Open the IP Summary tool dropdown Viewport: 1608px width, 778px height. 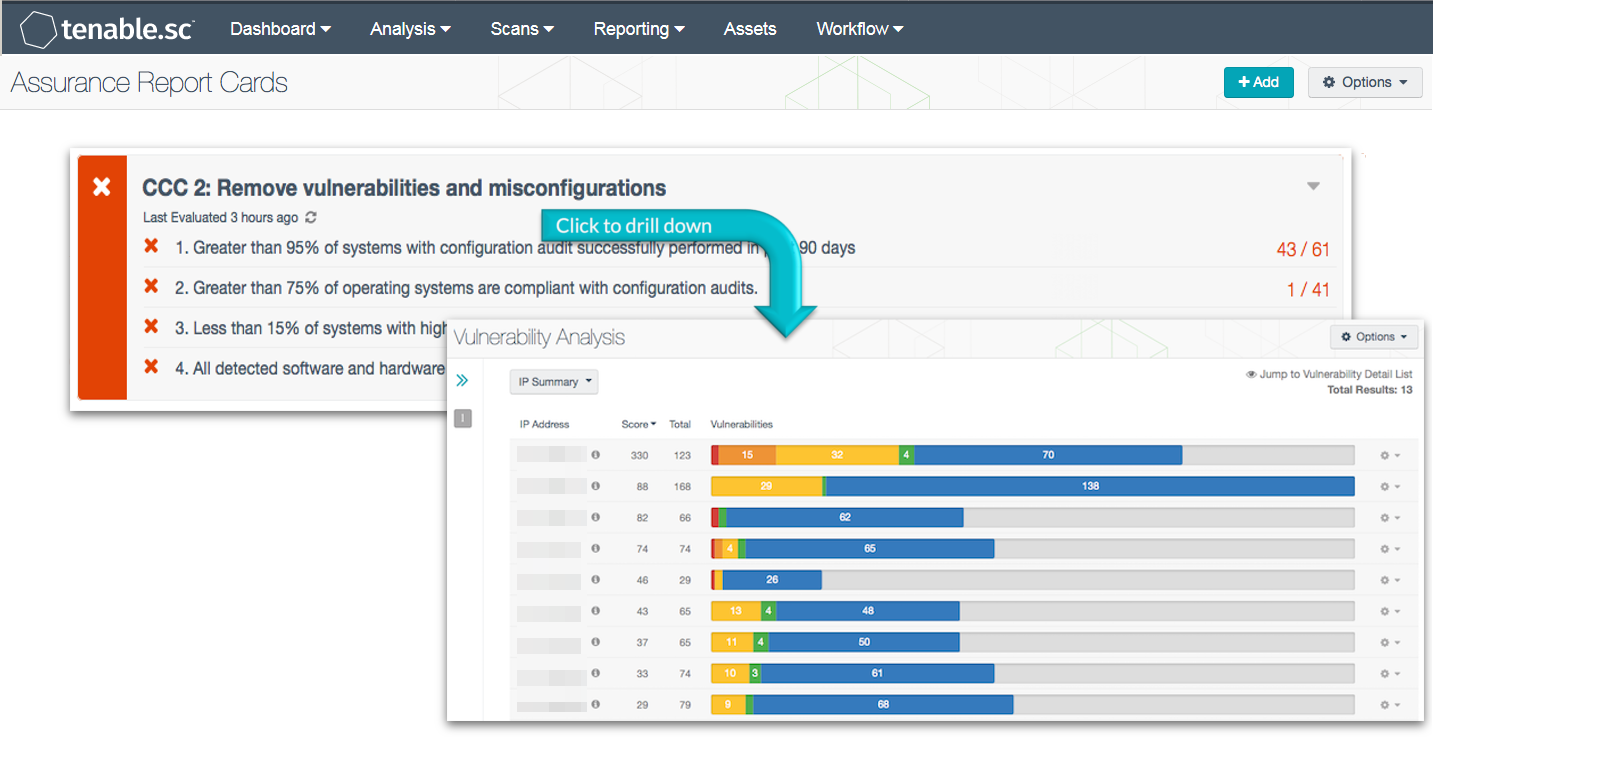[x=555, y=382]
